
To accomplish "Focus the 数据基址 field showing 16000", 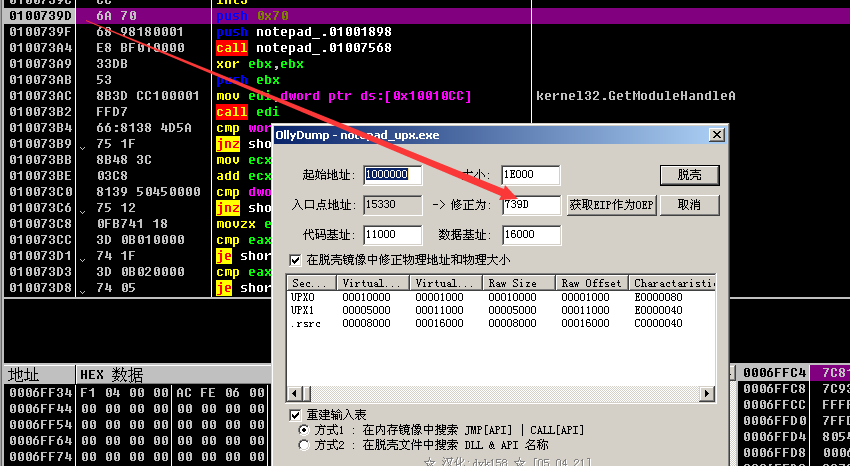I will point(531,235).
